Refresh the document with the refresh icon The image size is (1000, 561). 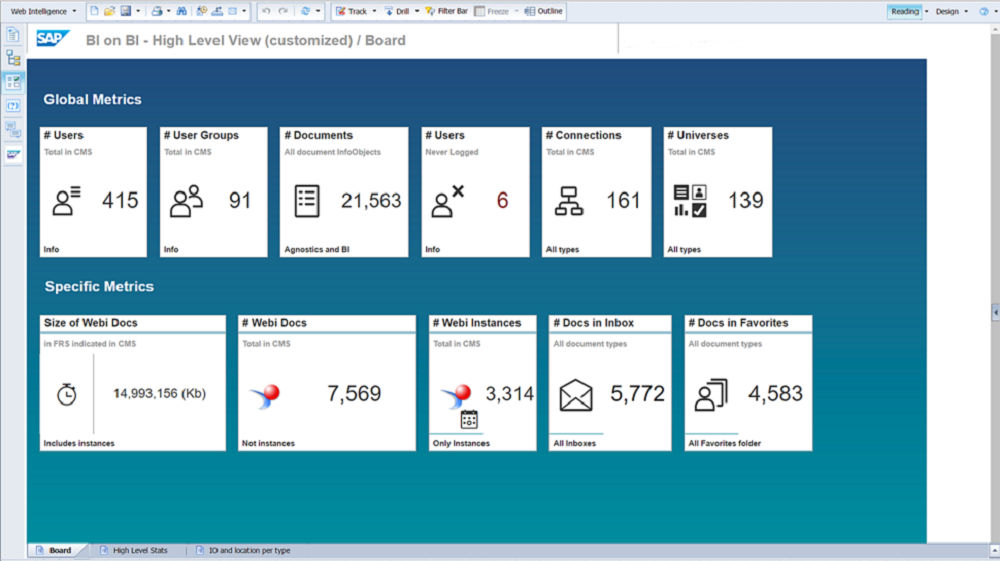305,11
